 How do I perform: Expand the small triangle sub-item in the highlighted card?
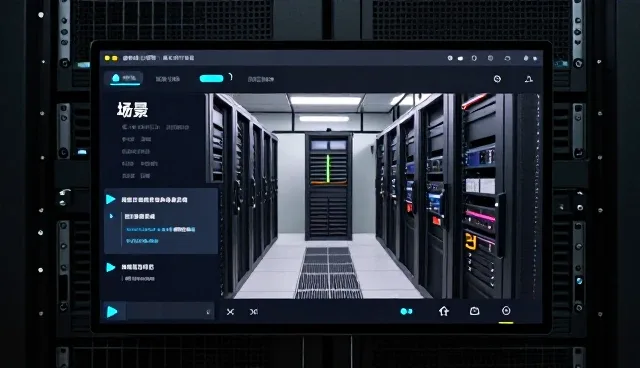click(x=111, y=216)
